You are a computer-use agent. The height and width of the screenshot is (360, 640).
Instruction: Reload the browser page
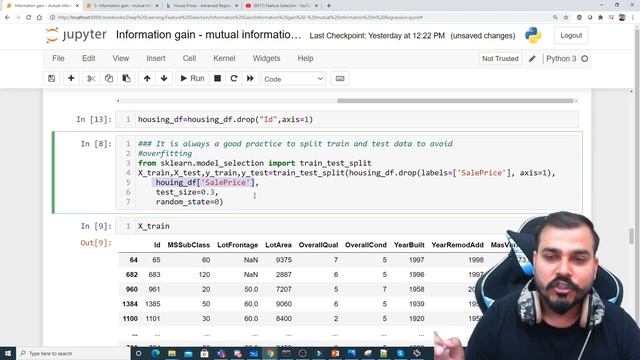(x=29, y=18)
